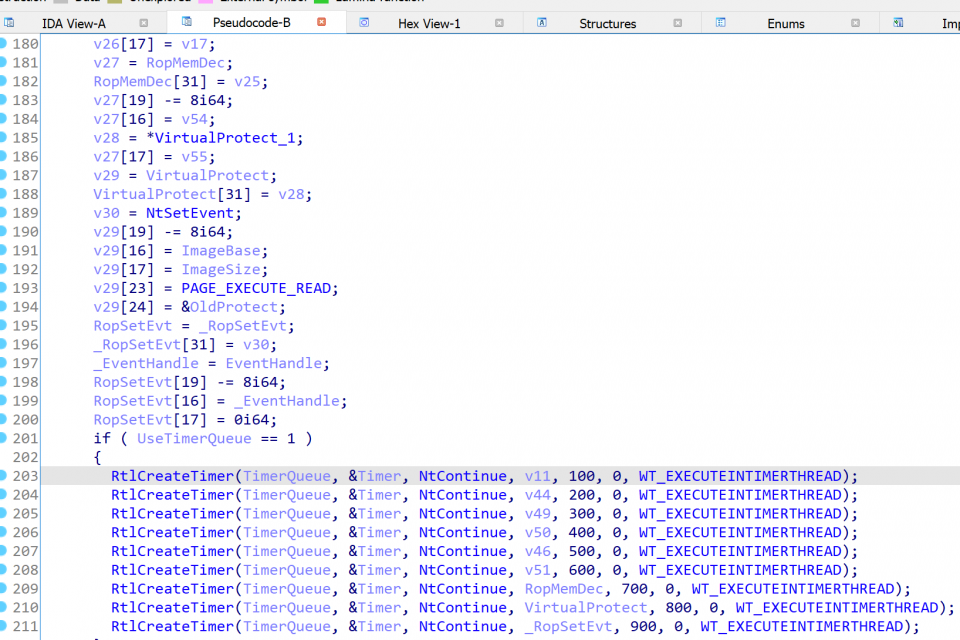Switch to the IDA View-A tab
Image resolution: width=960 pixels, height=640 pixels.
point(73,23)
